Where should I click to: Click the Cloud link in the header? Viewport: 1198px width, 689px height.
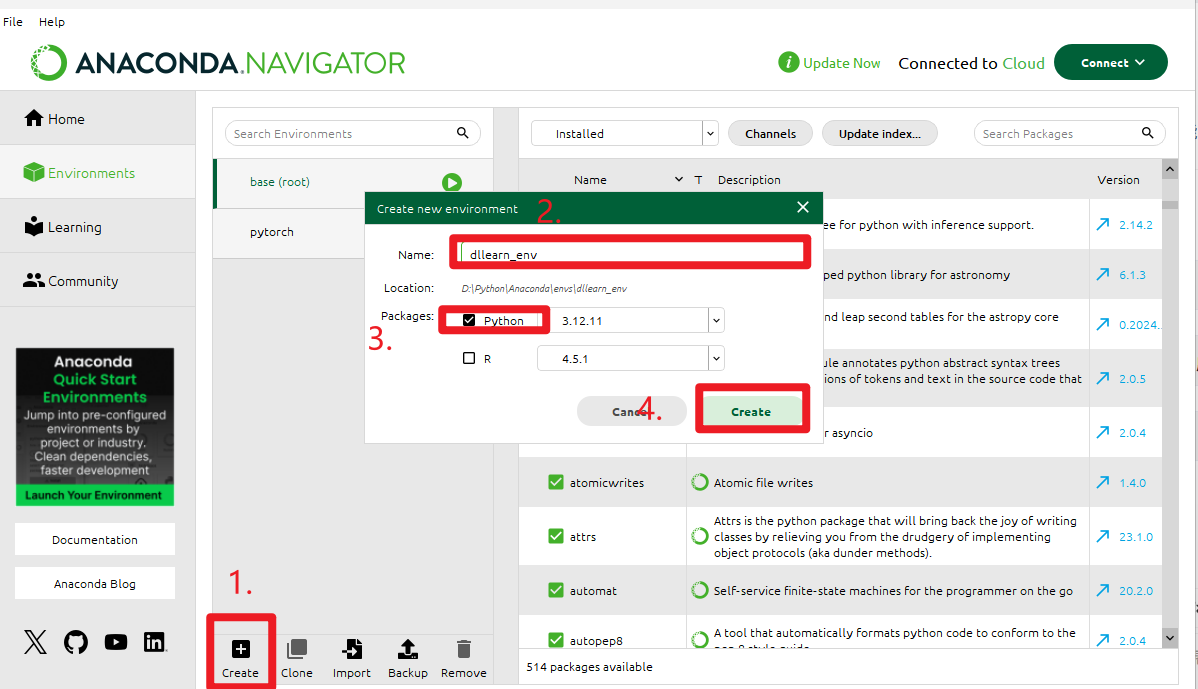(1023, 63)
